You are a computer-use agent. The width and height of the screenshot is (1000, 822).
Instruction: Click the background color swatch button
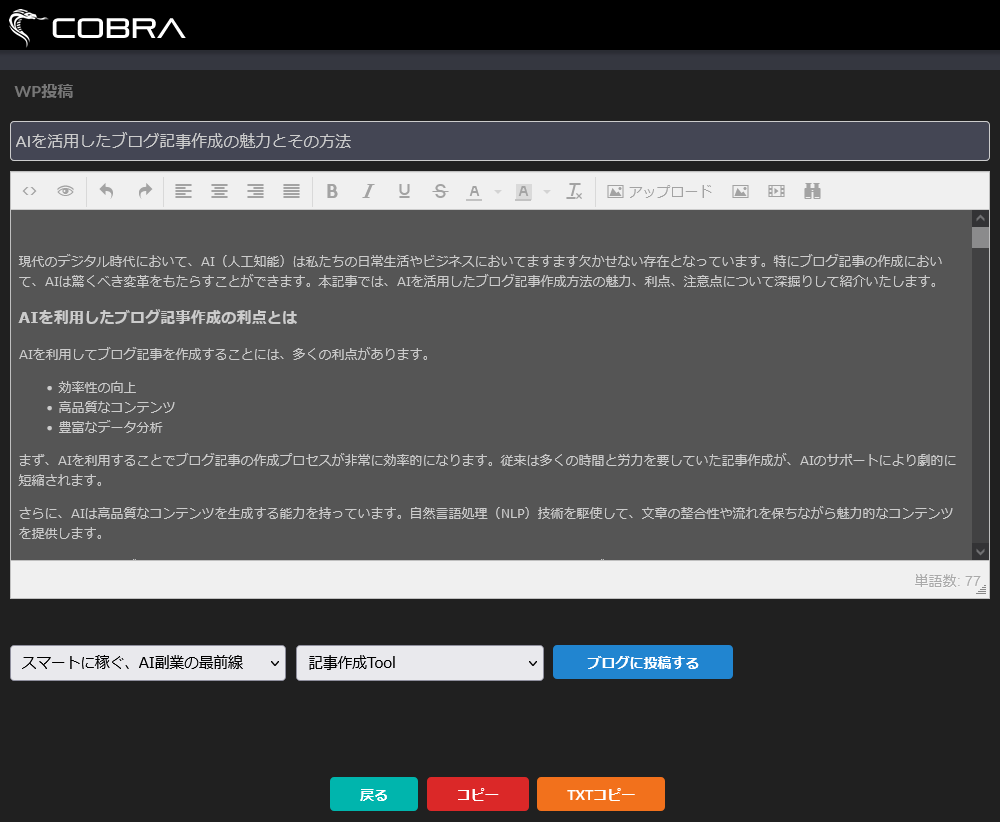[523, 191]
